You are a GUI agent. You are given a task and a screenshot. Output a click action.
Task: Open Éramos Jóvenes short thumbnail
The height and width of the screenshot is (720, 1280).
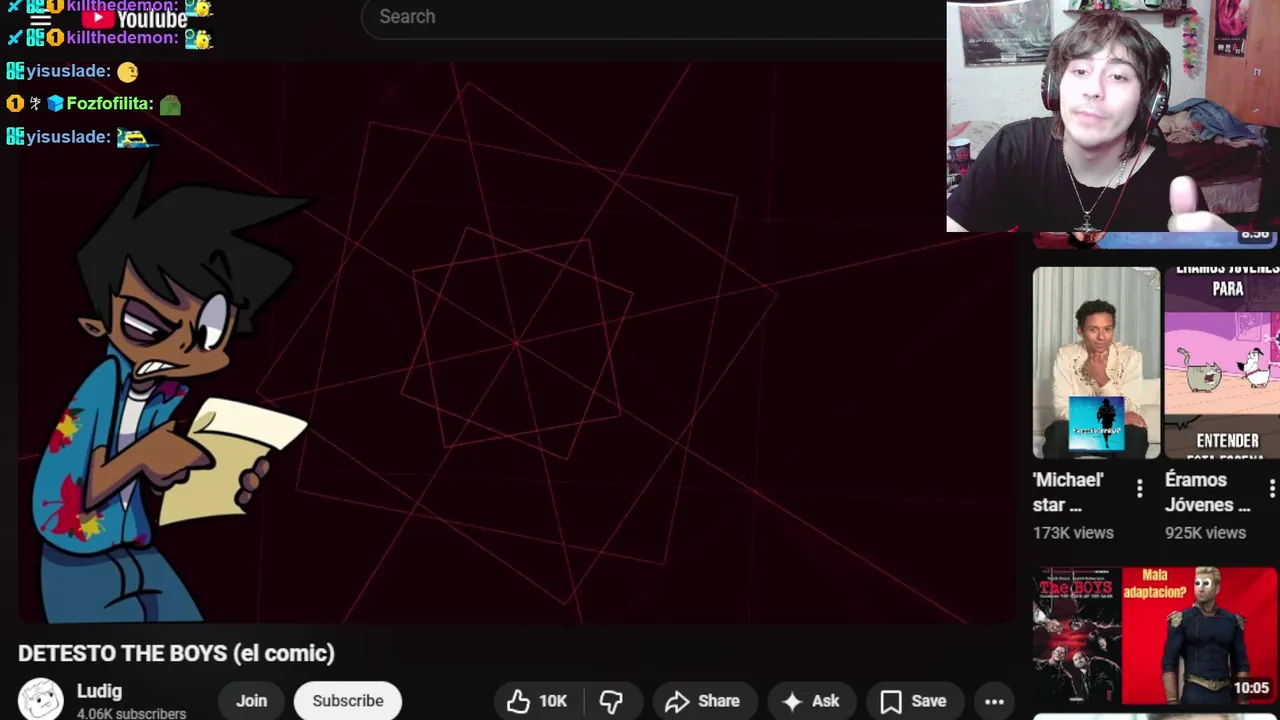(1222, 362)
